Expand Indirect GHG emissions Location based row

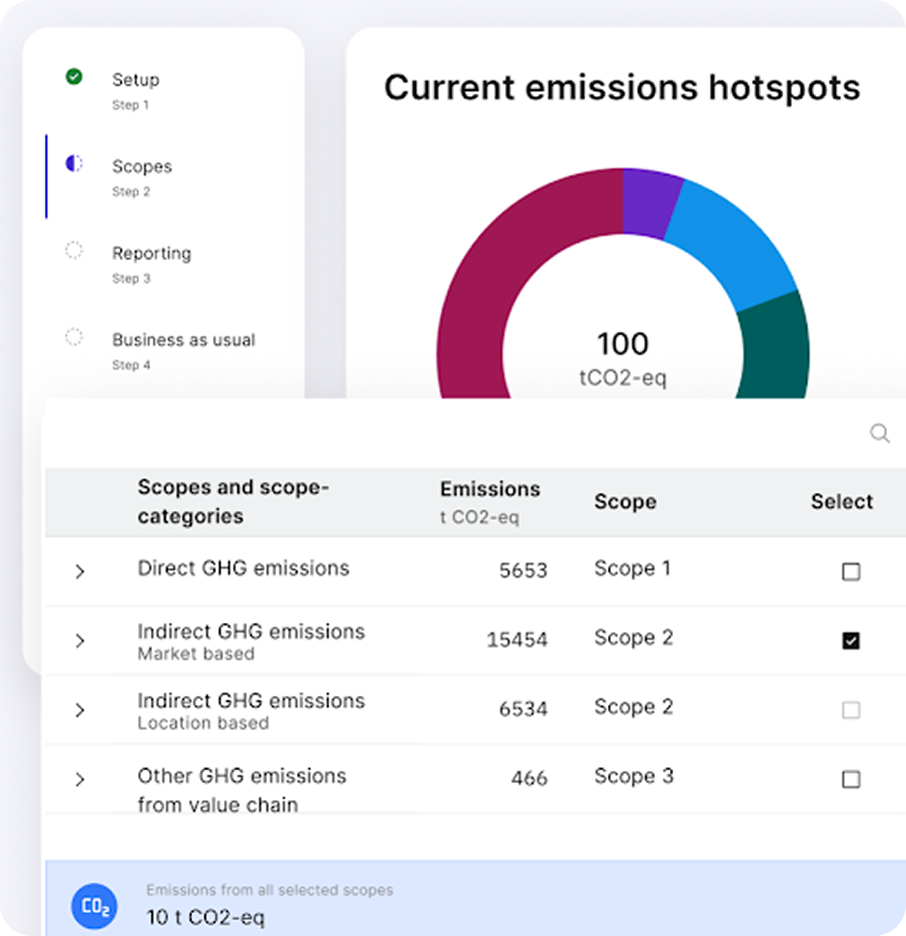coord(80,710)
